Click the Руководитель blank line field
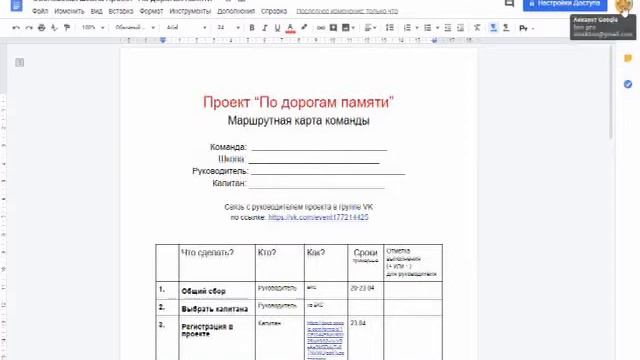The image size is (640, 360). (x=328, y=171)
